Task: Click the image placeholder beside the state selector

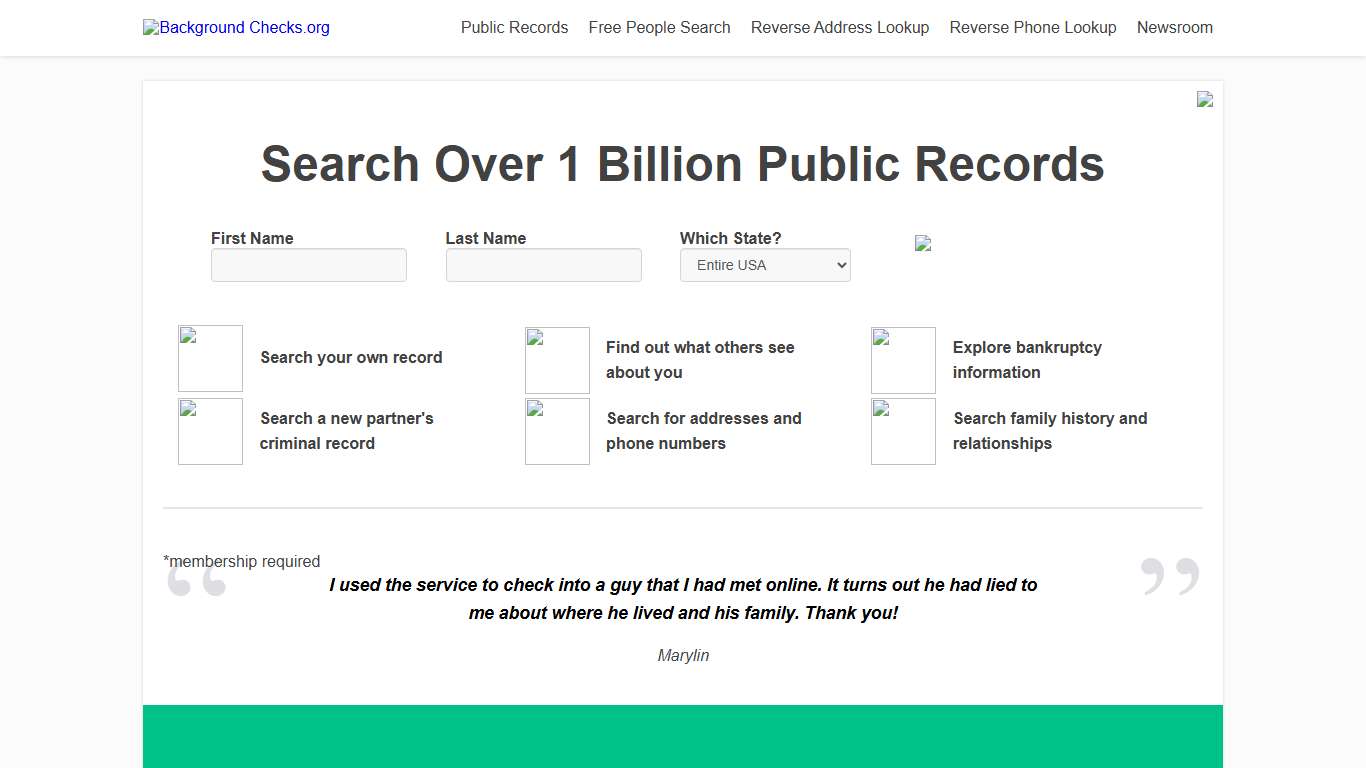Action: point(922,243)
